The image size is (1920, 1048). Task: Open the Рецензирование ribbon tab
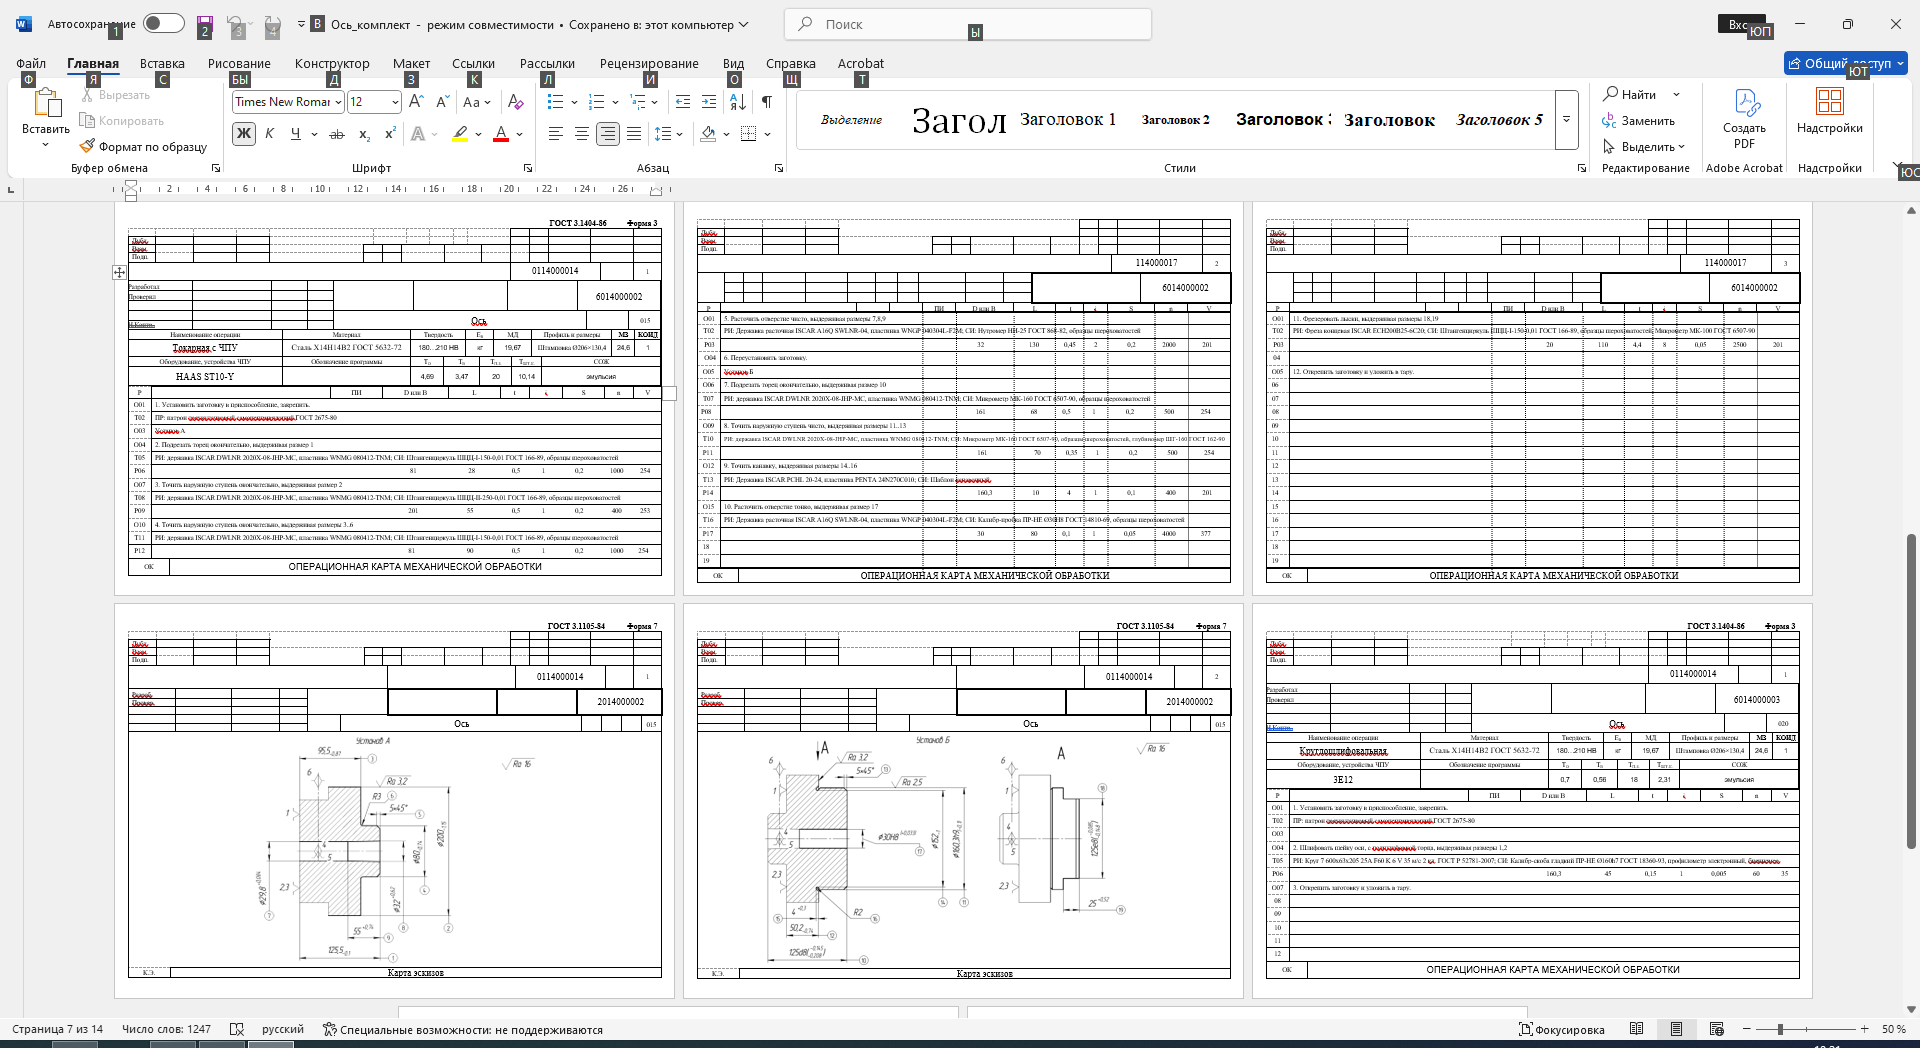649,63
